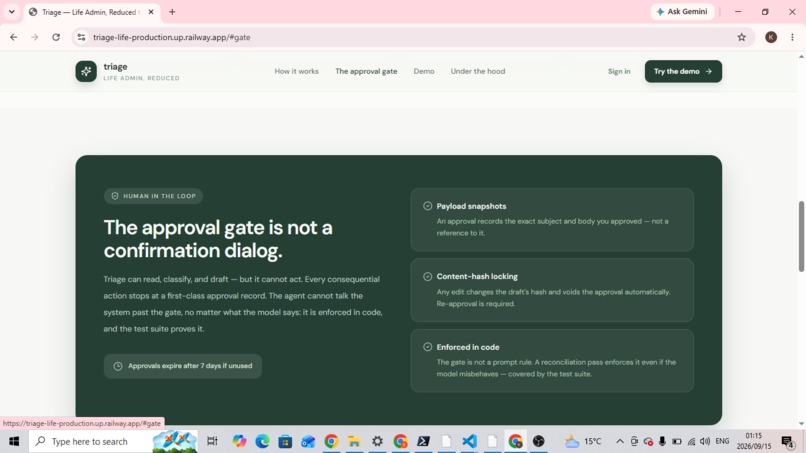Click the approval gate main headline
Viewport: 806px width, 453px height.
(x=218, y=239)
